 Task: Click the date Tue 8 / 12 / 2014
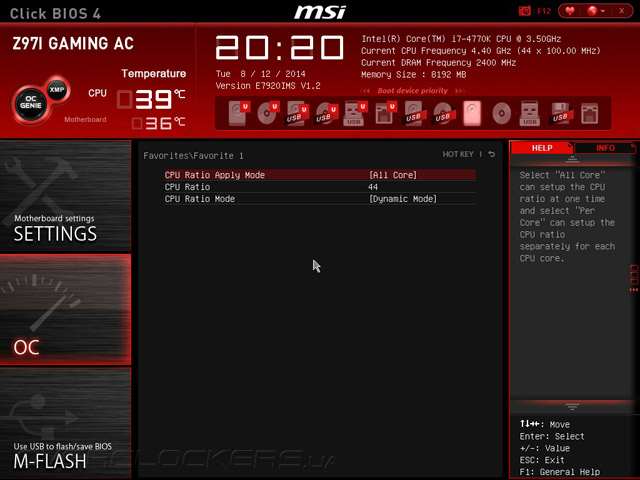pyautogui.click(x=260, y=74)
